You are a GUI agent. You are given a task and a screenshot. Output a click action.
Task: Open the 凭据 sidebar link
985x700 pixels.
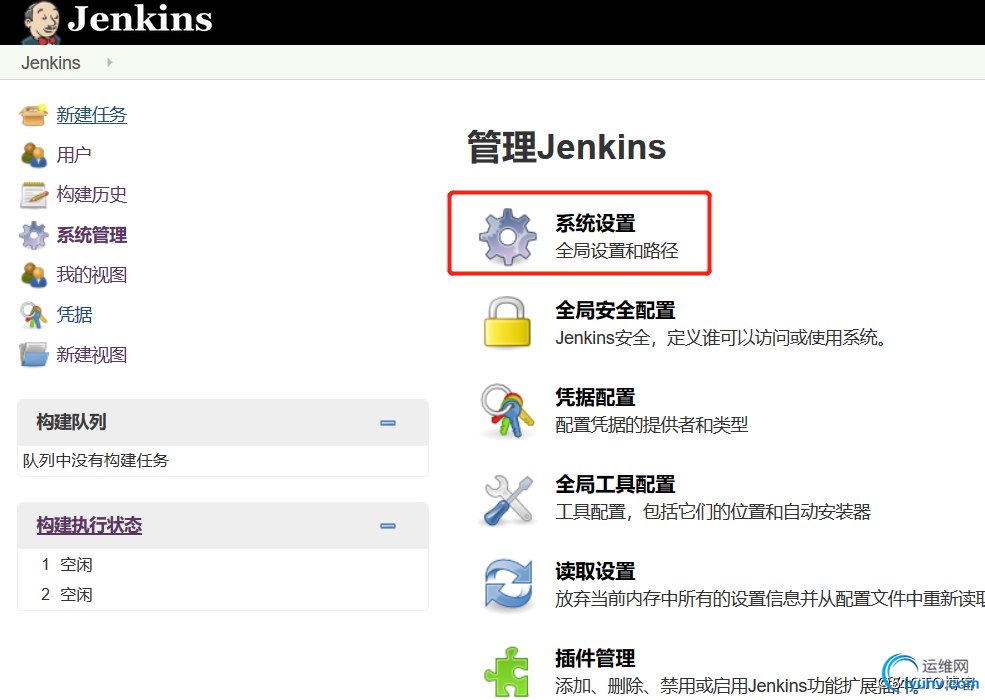pos(74,314)
